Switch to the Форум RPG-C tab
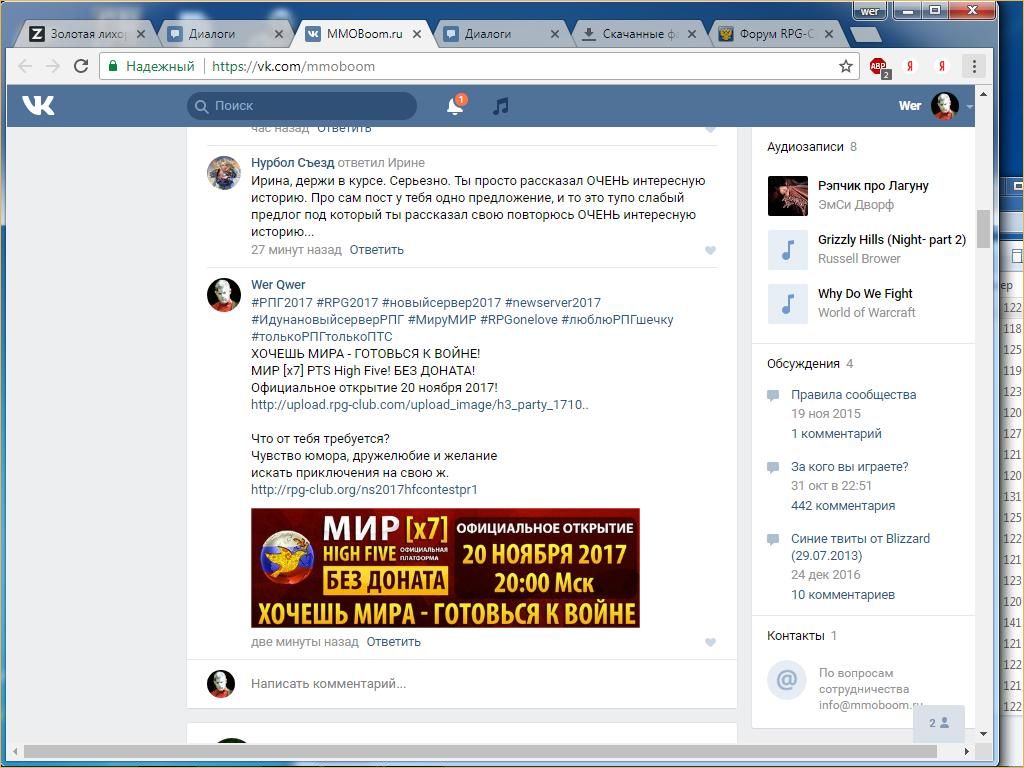The width and height of the screenshot is (1024, 768). pyautogui.click(x=775, y=34)
